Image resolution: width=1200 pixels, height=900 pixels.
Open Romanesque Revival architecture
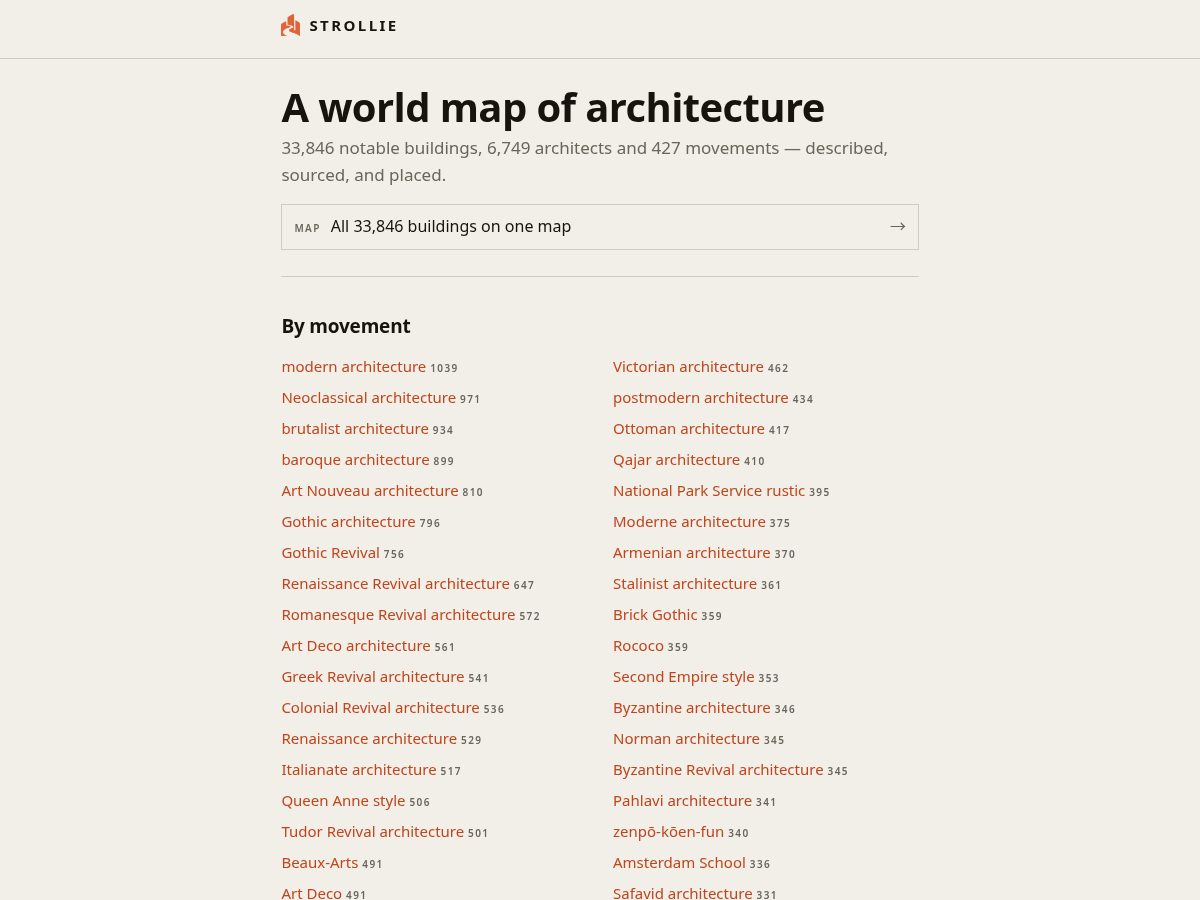[398, 615]
